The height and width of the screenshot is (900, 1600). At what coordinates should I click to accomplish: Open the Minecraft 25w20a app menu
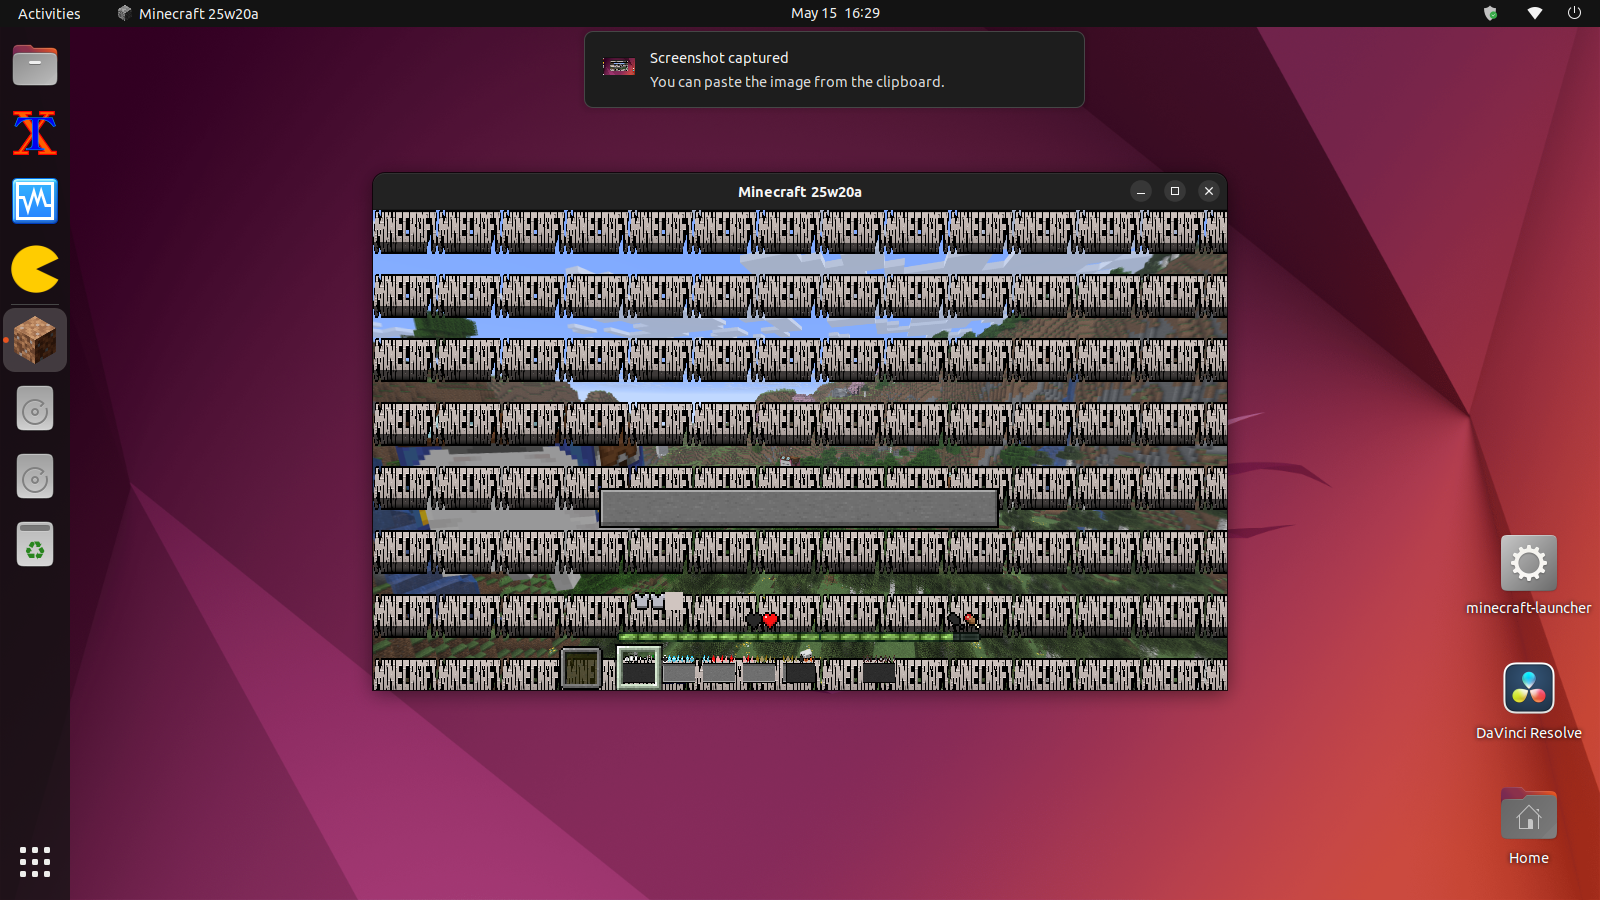tap(188, 13)
